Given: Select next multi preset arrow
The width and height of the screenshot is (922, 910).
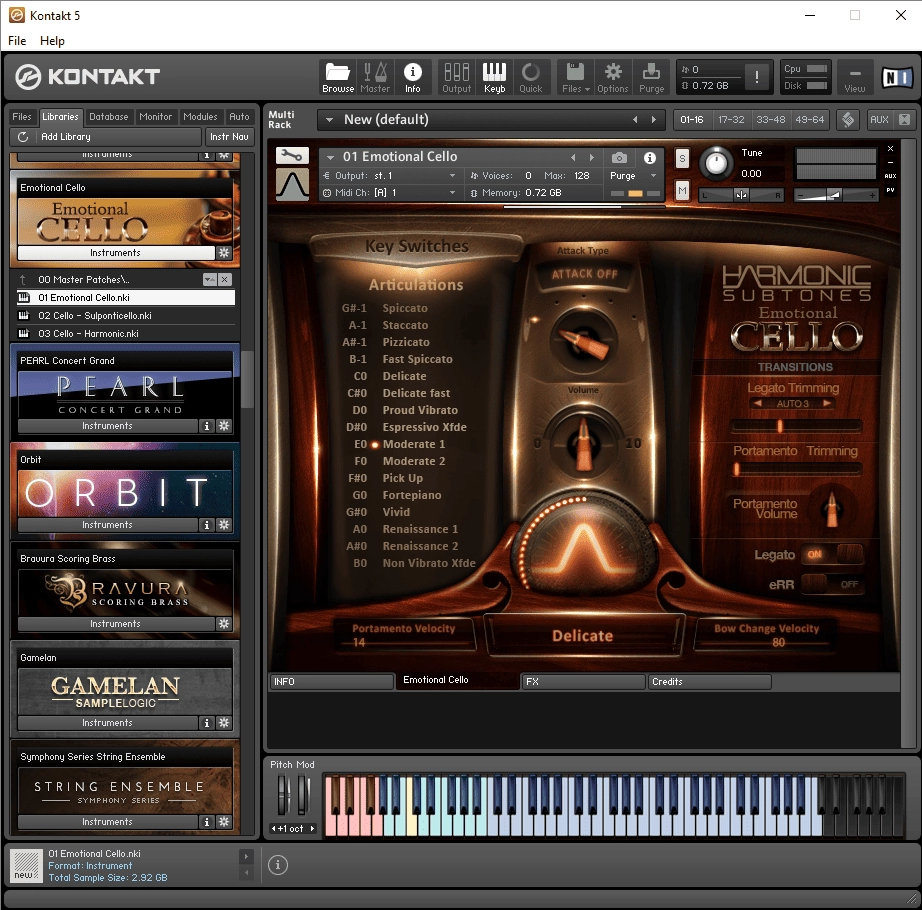Looking at the screenshot, I should tap(653, 119).
